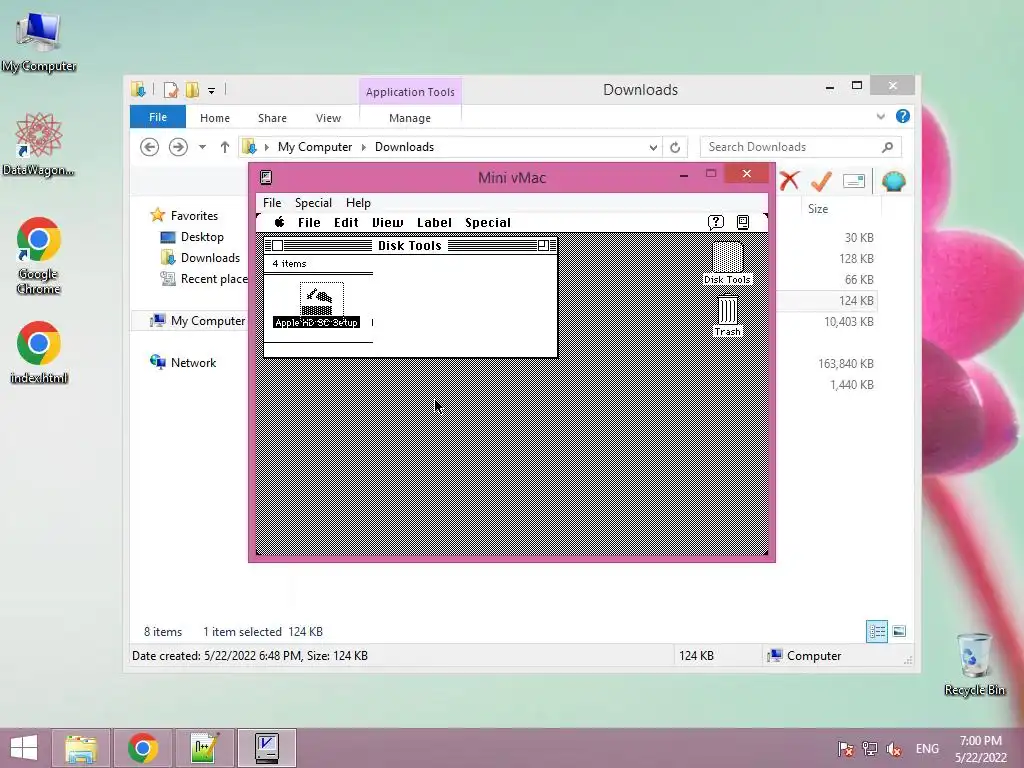Click the Mini vMac title bar icon

(x=266, y=177)
